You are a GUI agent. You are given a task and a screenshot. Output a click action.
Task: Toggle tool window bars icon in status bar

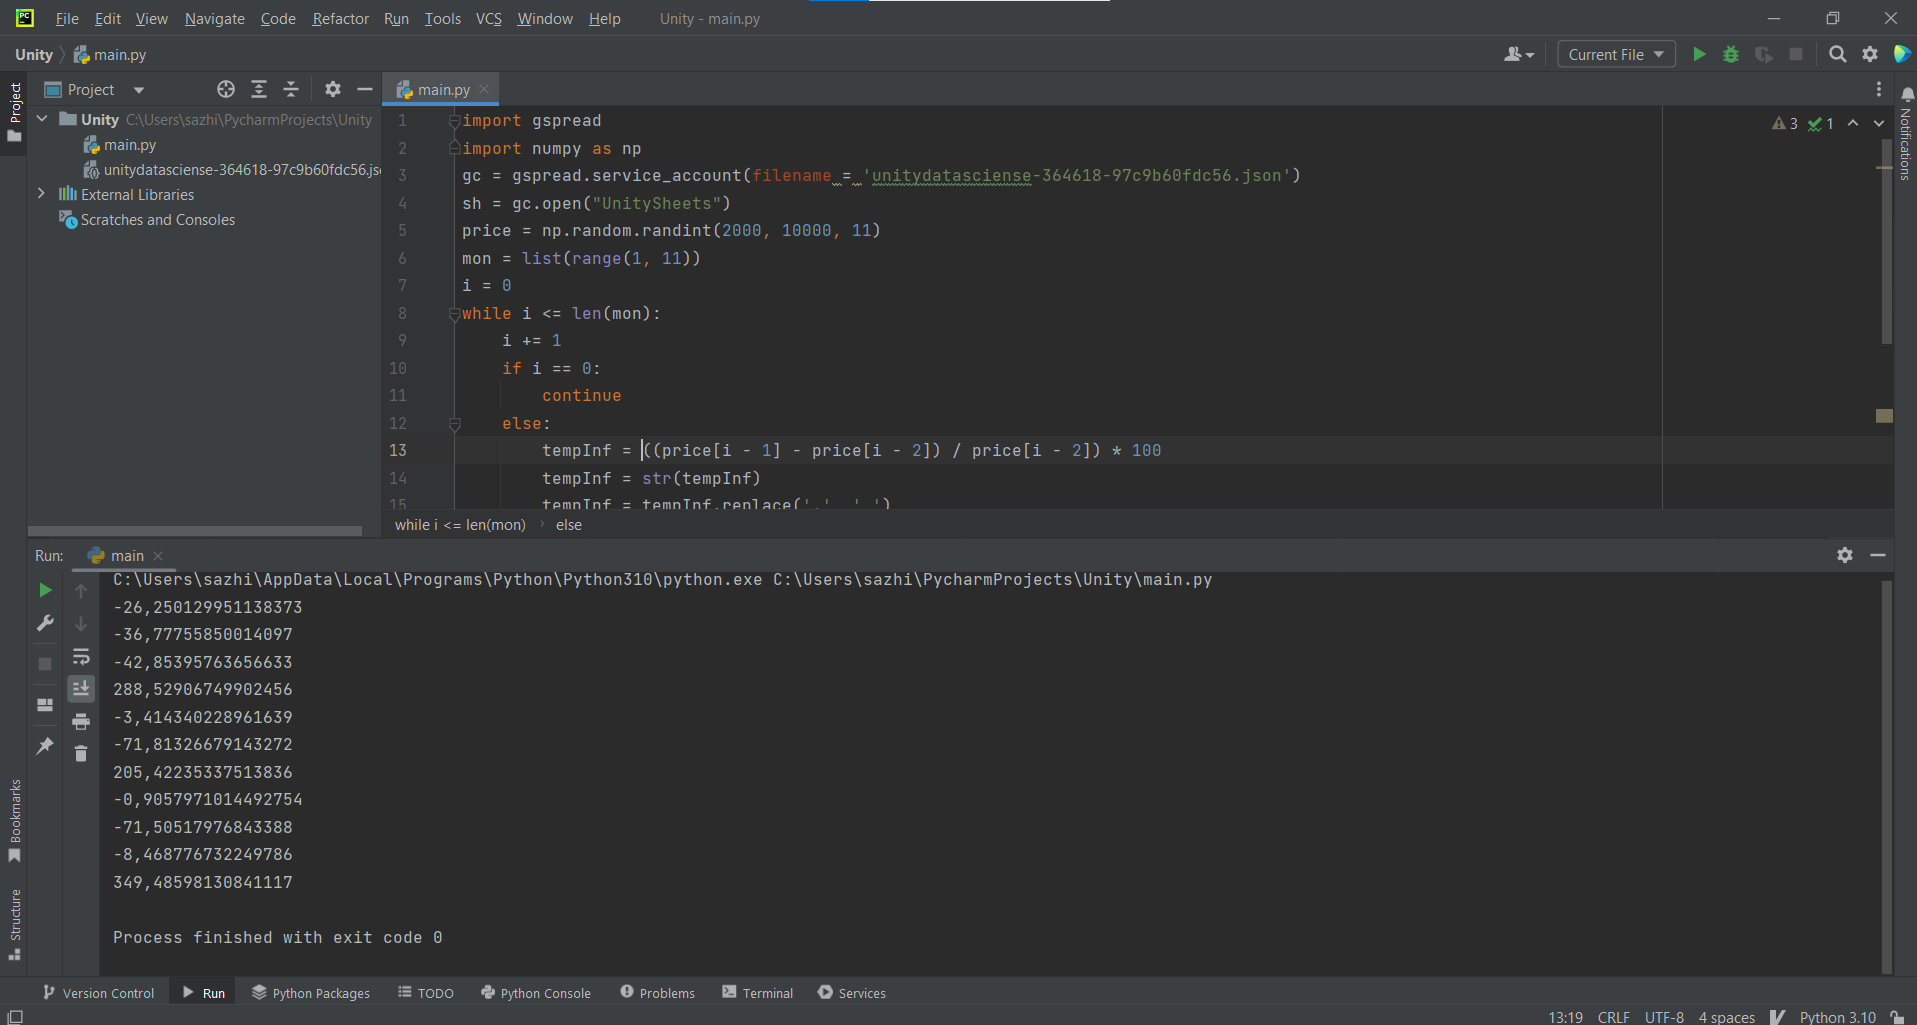[x=15, y=1016]
